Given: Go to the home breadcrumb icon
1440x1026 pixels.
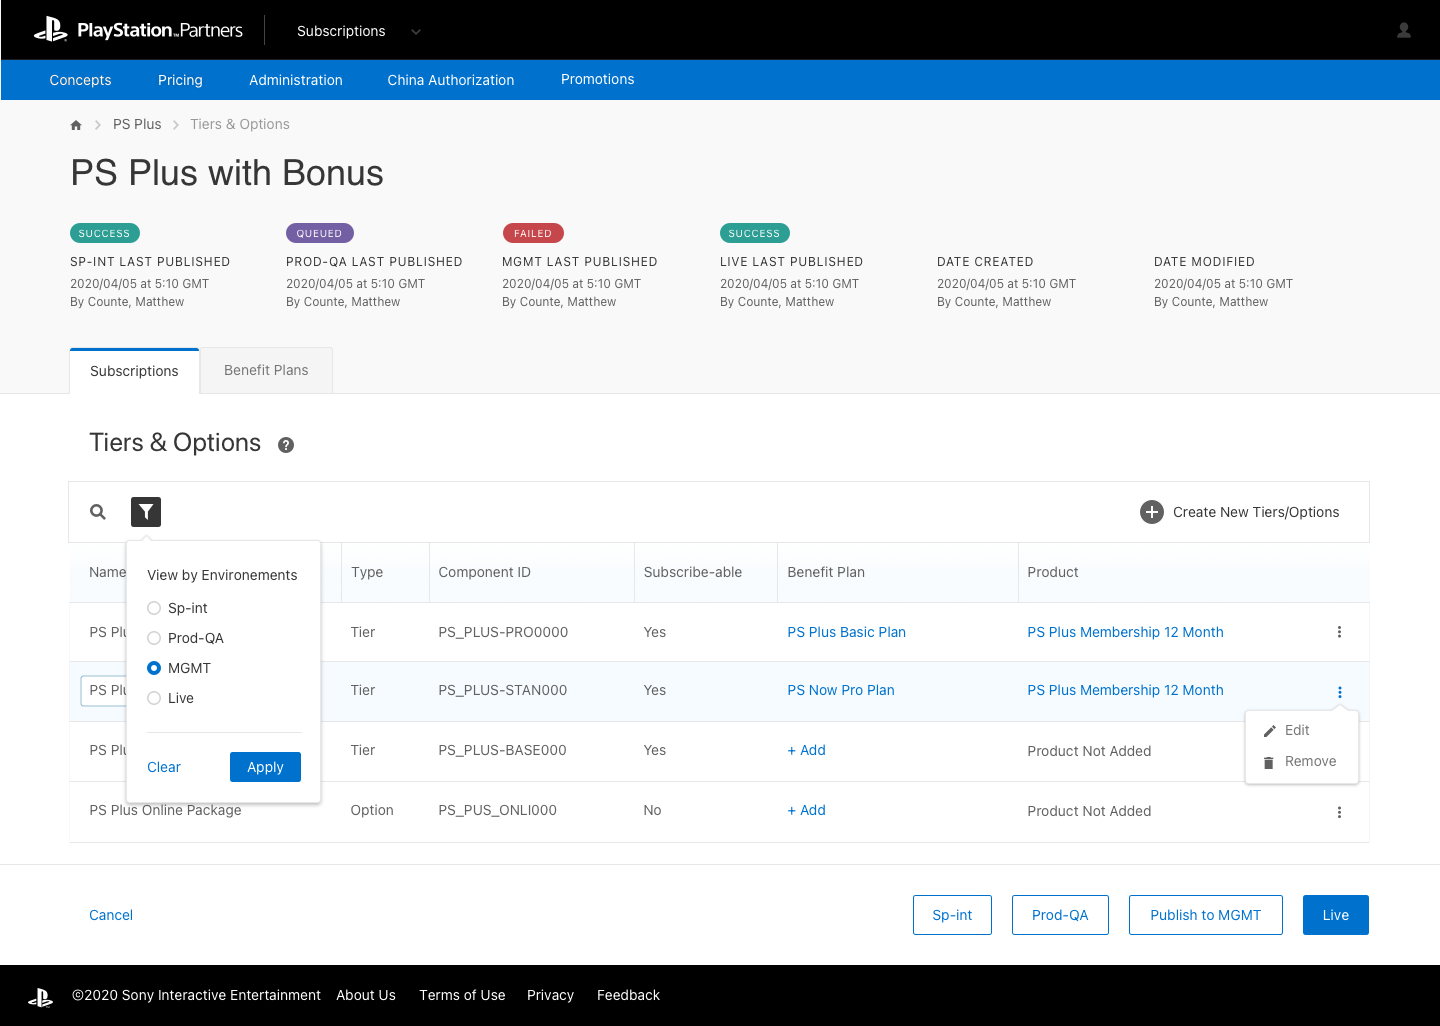Looking at the screenshot, I should click(76, 125).
